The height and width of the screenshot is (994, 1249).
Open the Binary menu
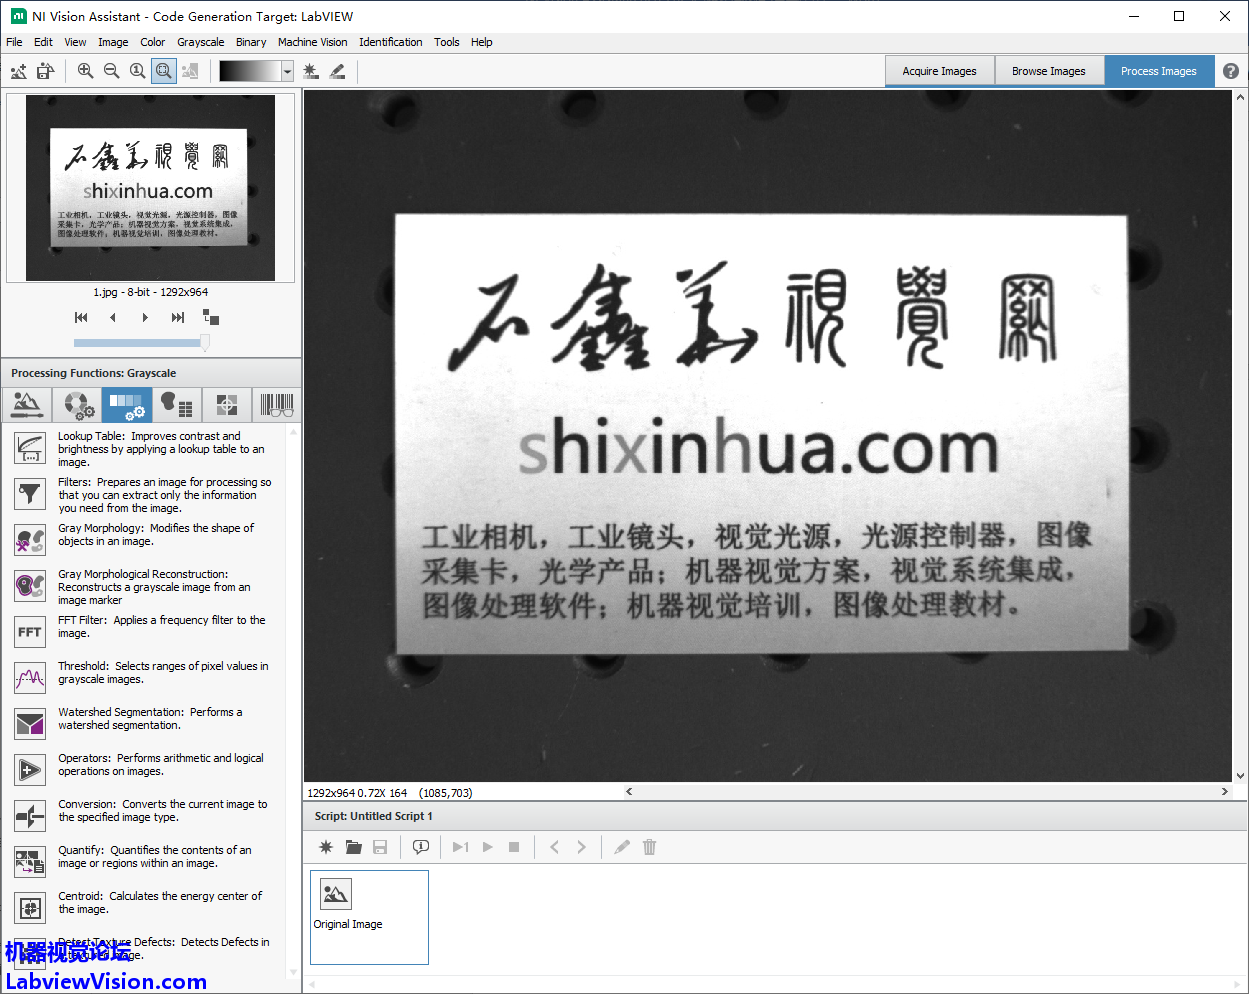(251, 42)
